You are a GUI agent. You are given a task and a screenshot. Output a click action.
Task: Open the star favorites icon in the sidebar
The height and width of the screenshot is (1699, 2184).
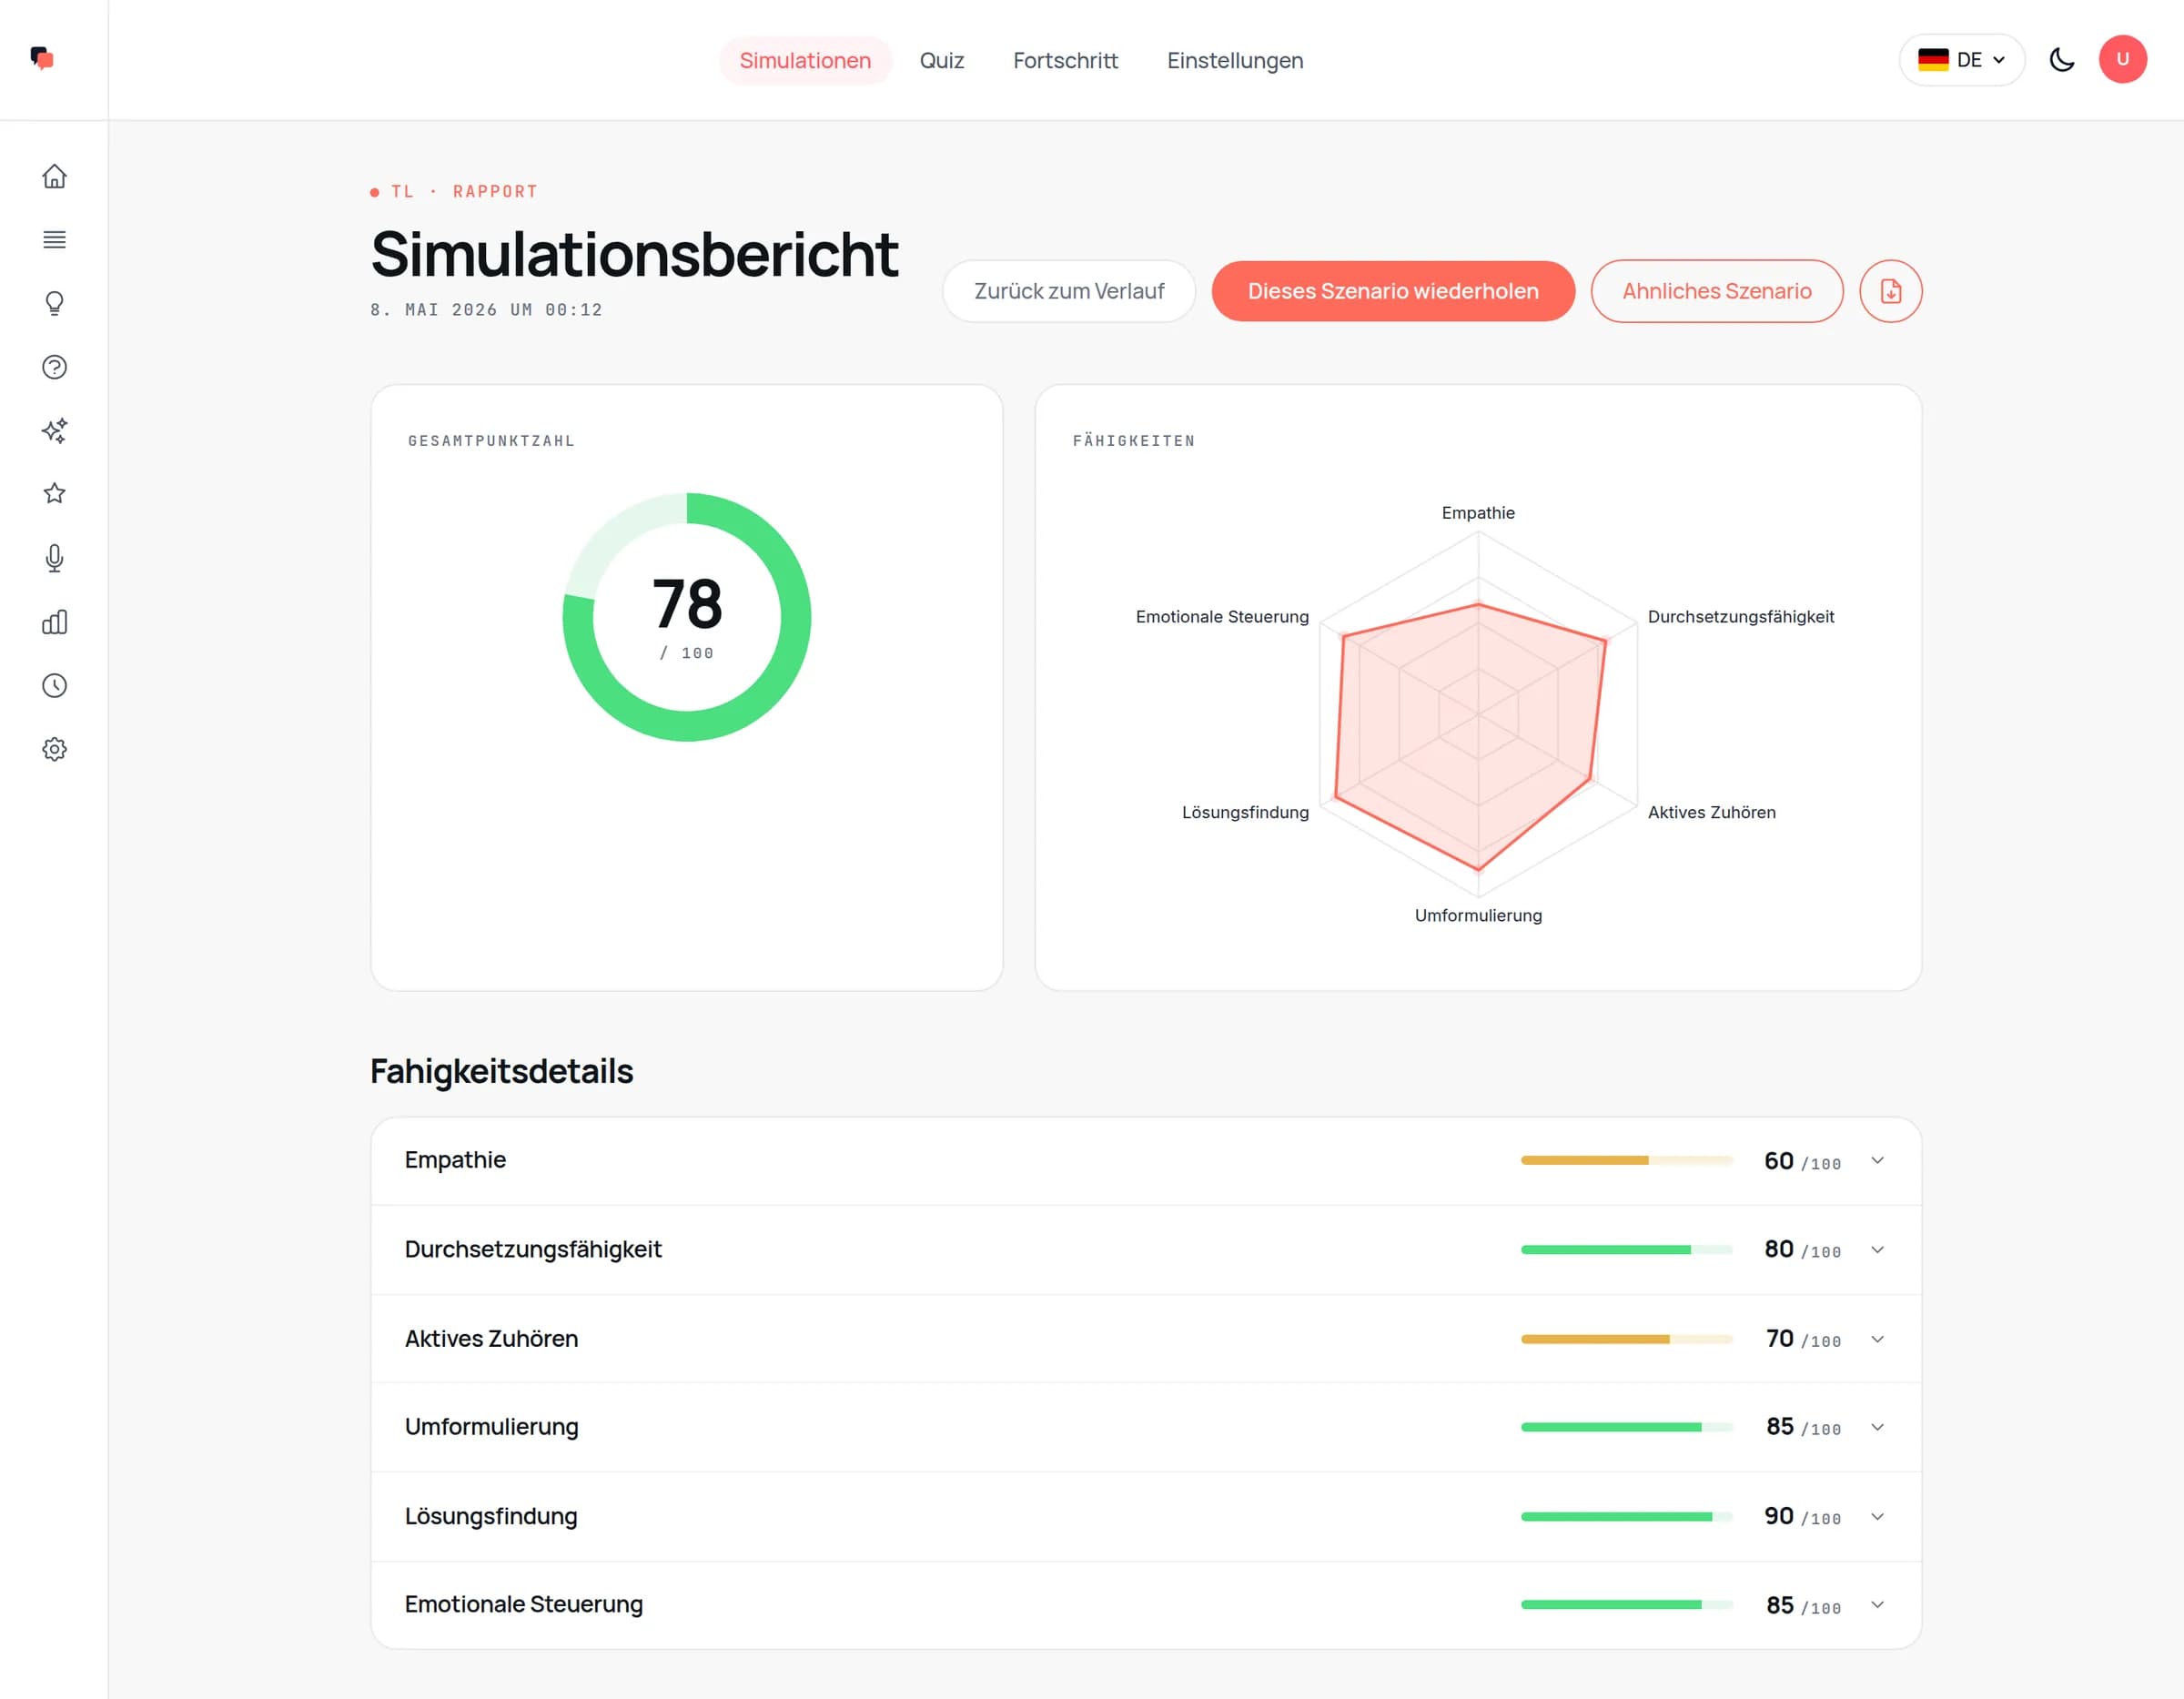54,493
